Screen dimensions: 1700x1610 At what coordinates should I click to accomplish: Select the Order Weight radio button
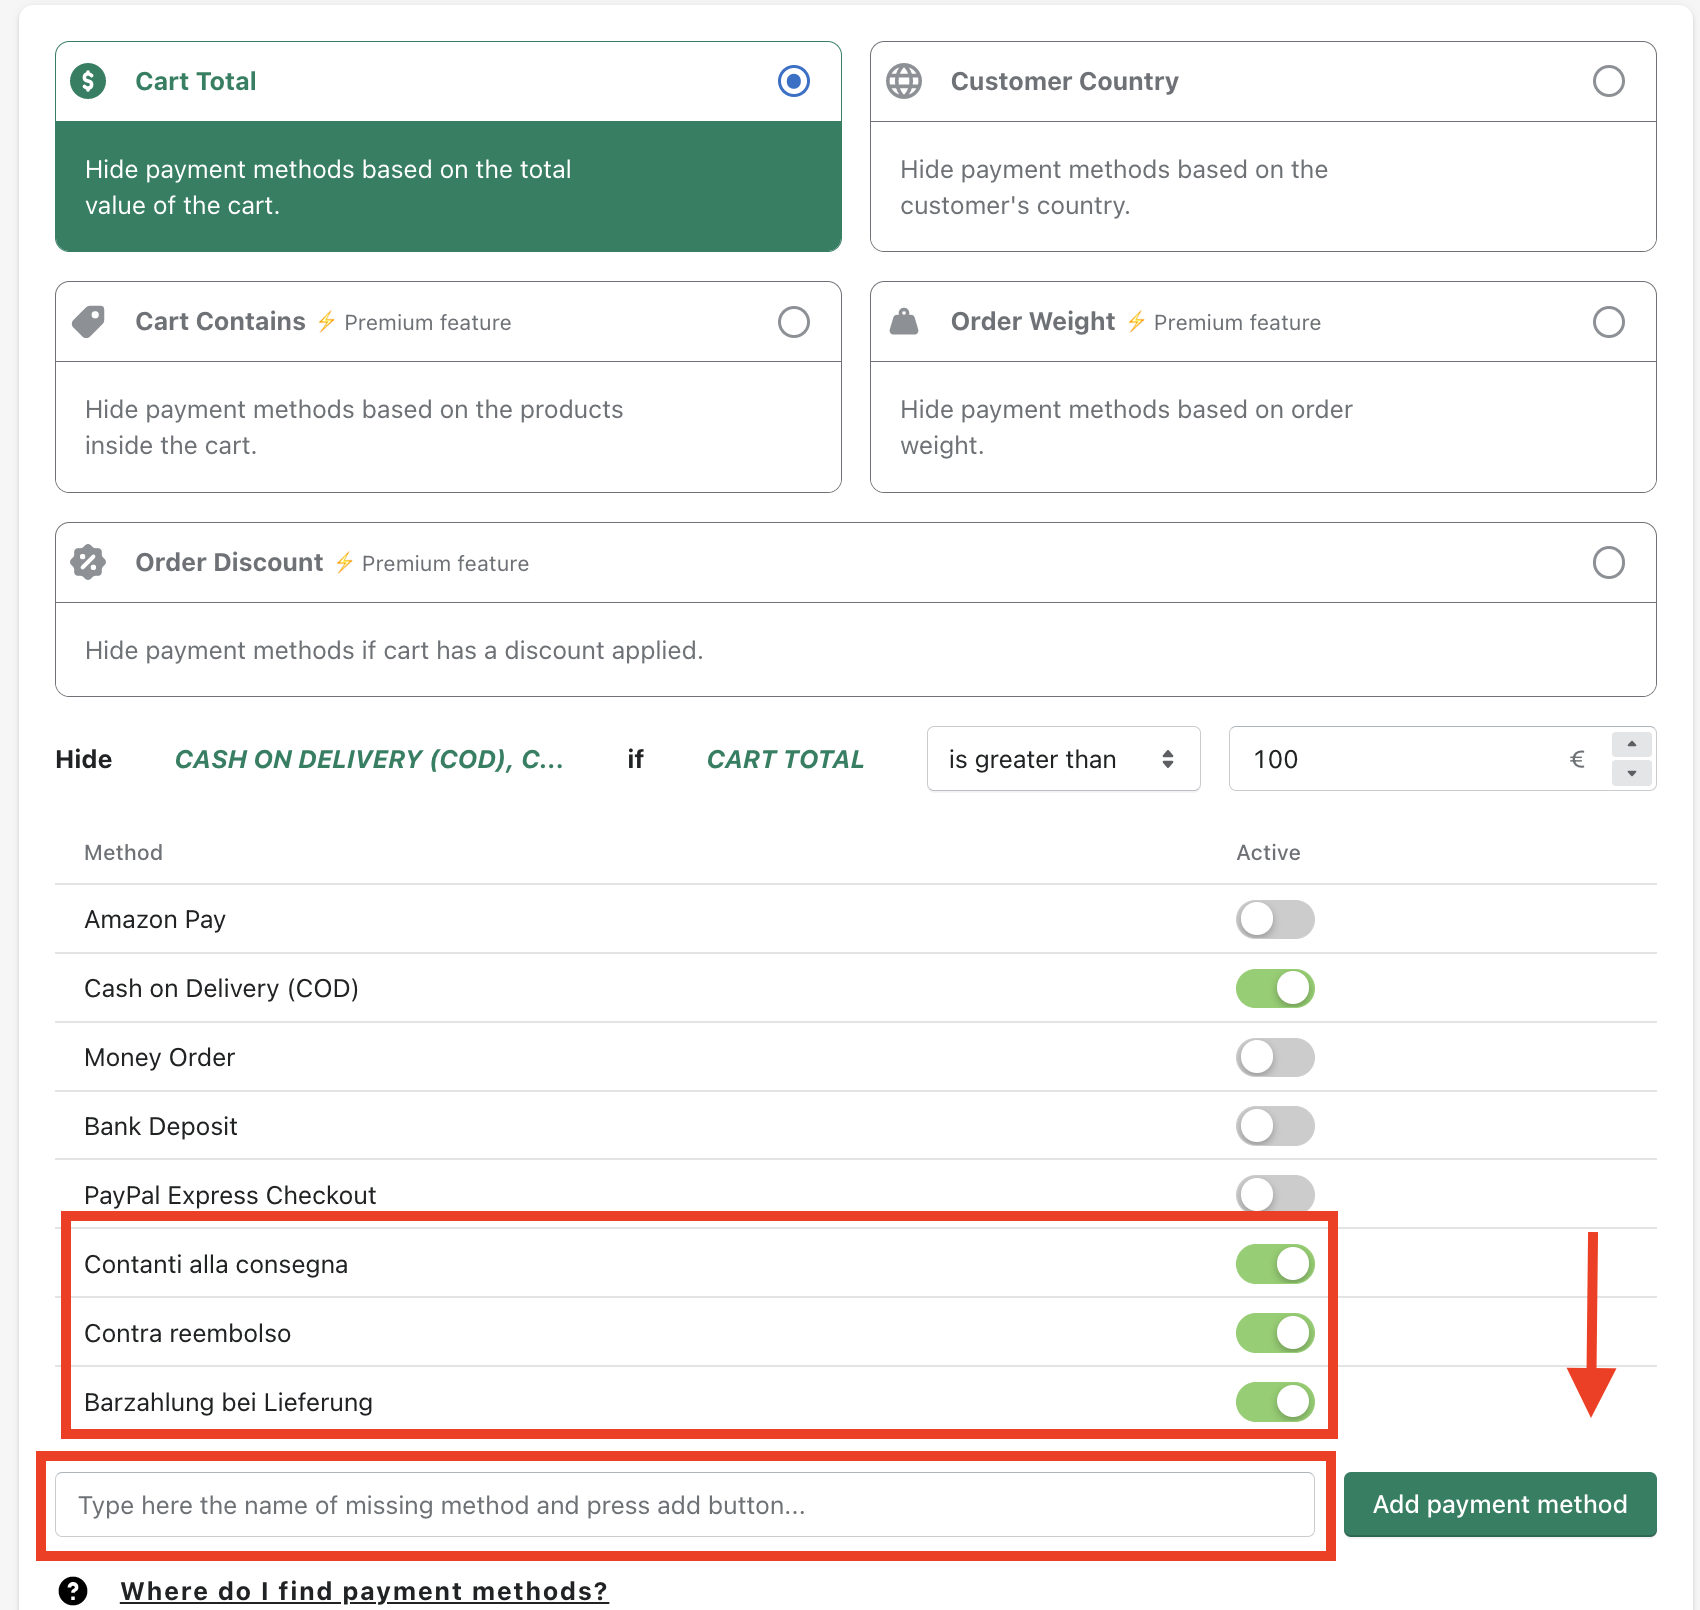coord(1609,322)
